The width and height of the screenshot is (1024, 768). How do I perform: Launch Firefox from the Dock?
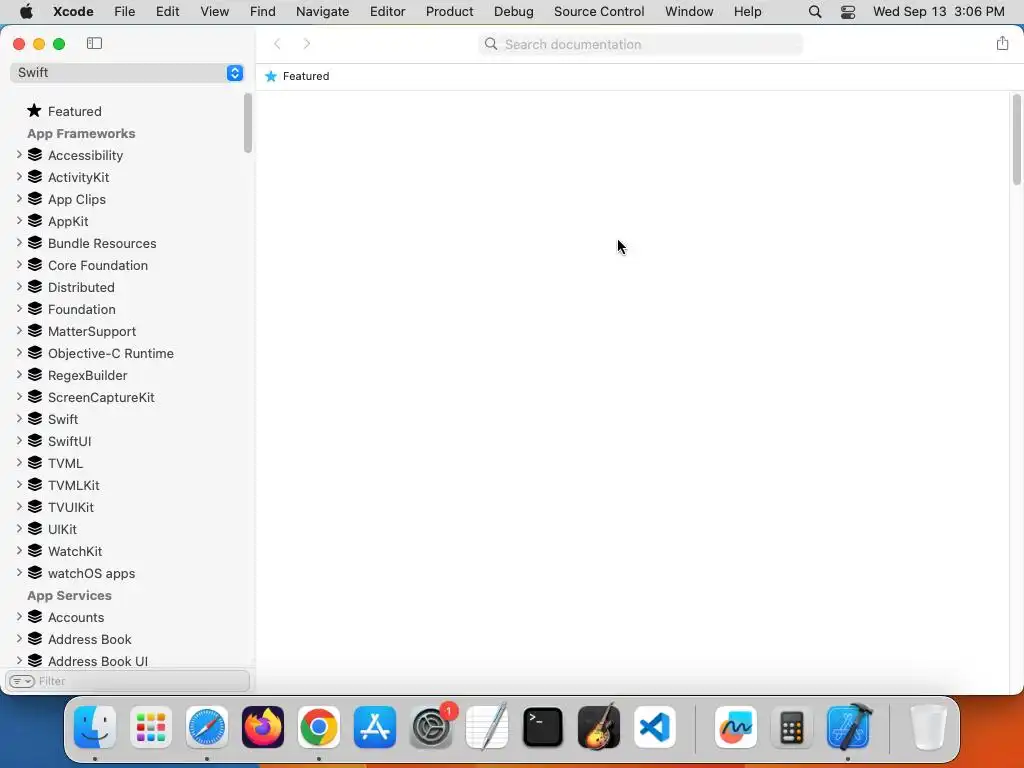(263, 727)
